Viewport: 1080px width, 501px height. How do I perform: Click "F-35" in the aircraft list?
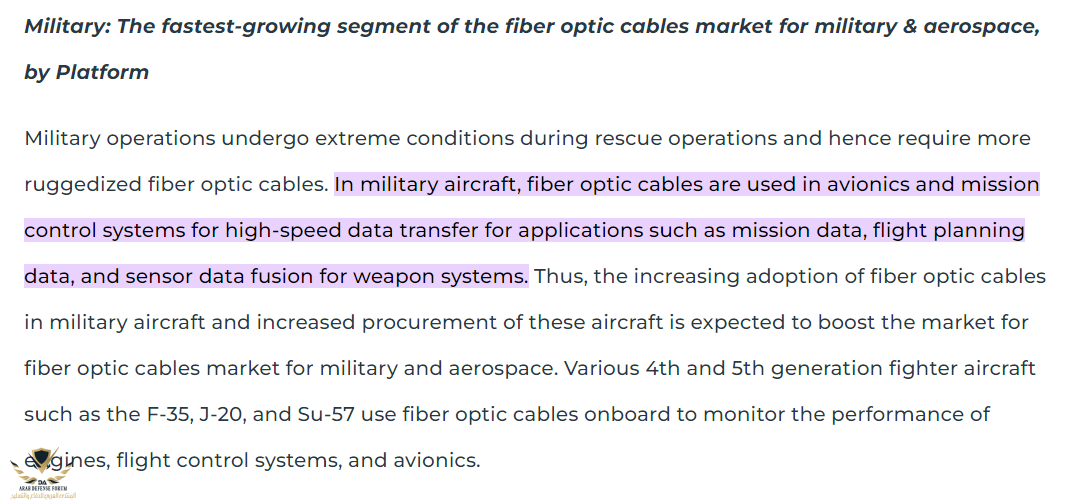(x=164, y=414)
